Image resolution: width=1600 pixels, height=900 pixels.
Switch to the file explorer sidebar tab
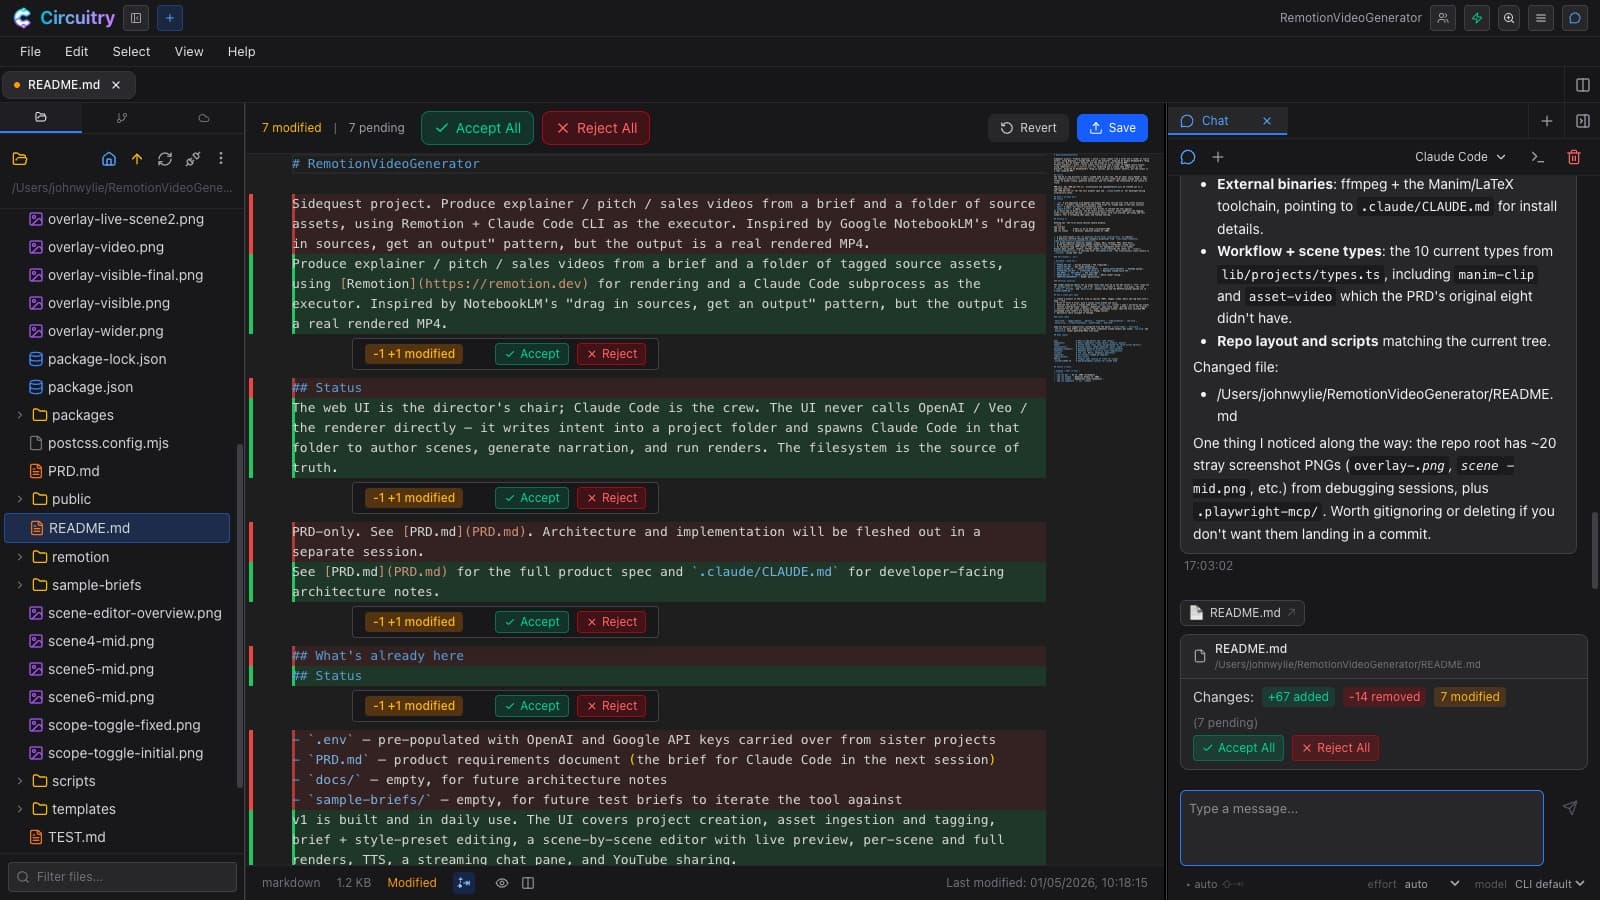click(x=41, y=117)
